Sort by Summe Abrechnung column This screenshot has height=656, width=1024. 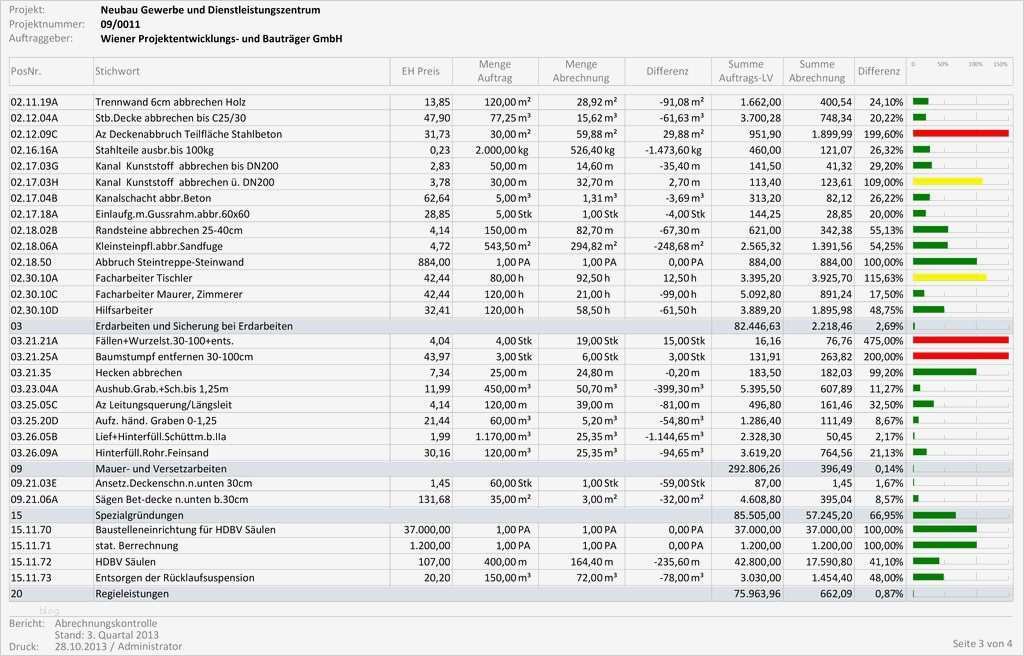point(819,71)
